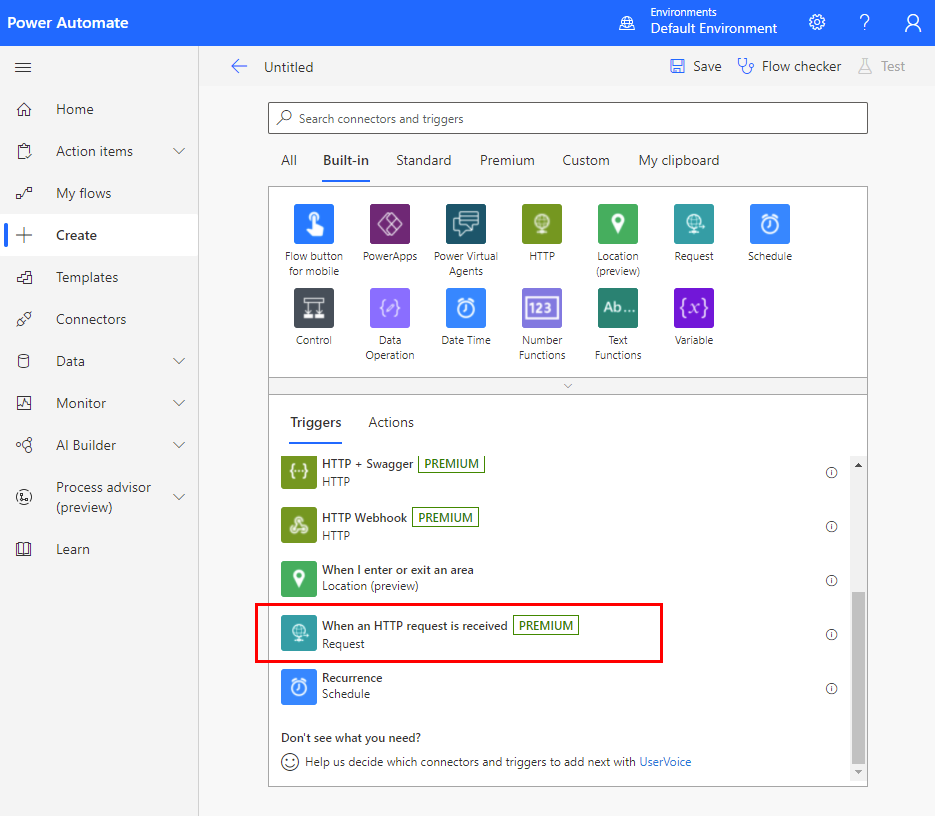Show info for Recurrence trigger

pos(831,688)
